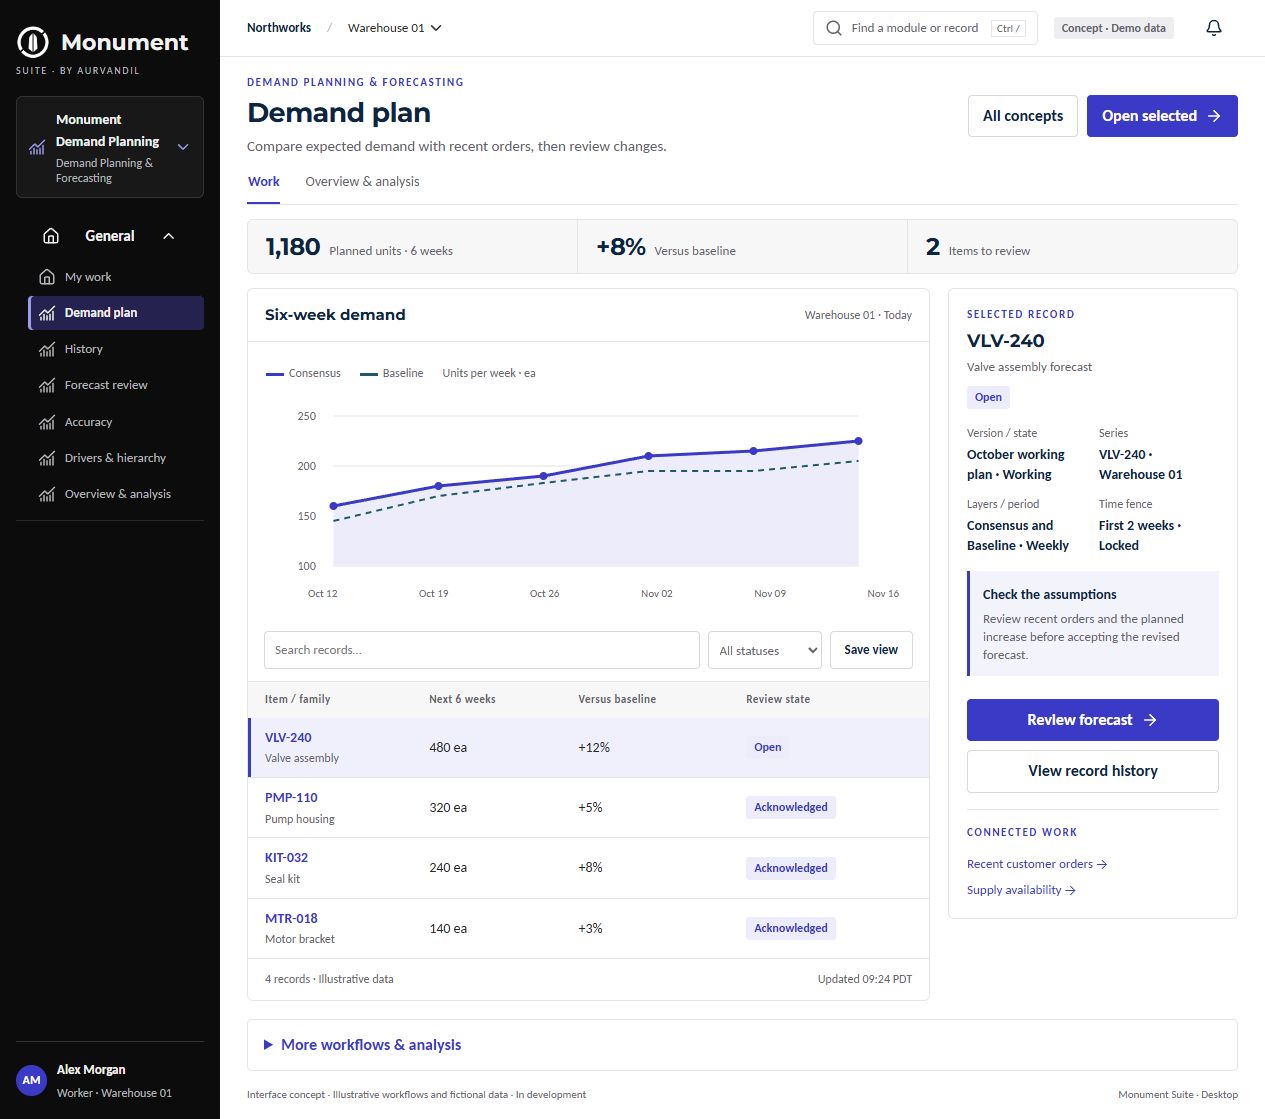Open Accuracy in sidebar
The image size is (1265, 1119).
[116, 422]
